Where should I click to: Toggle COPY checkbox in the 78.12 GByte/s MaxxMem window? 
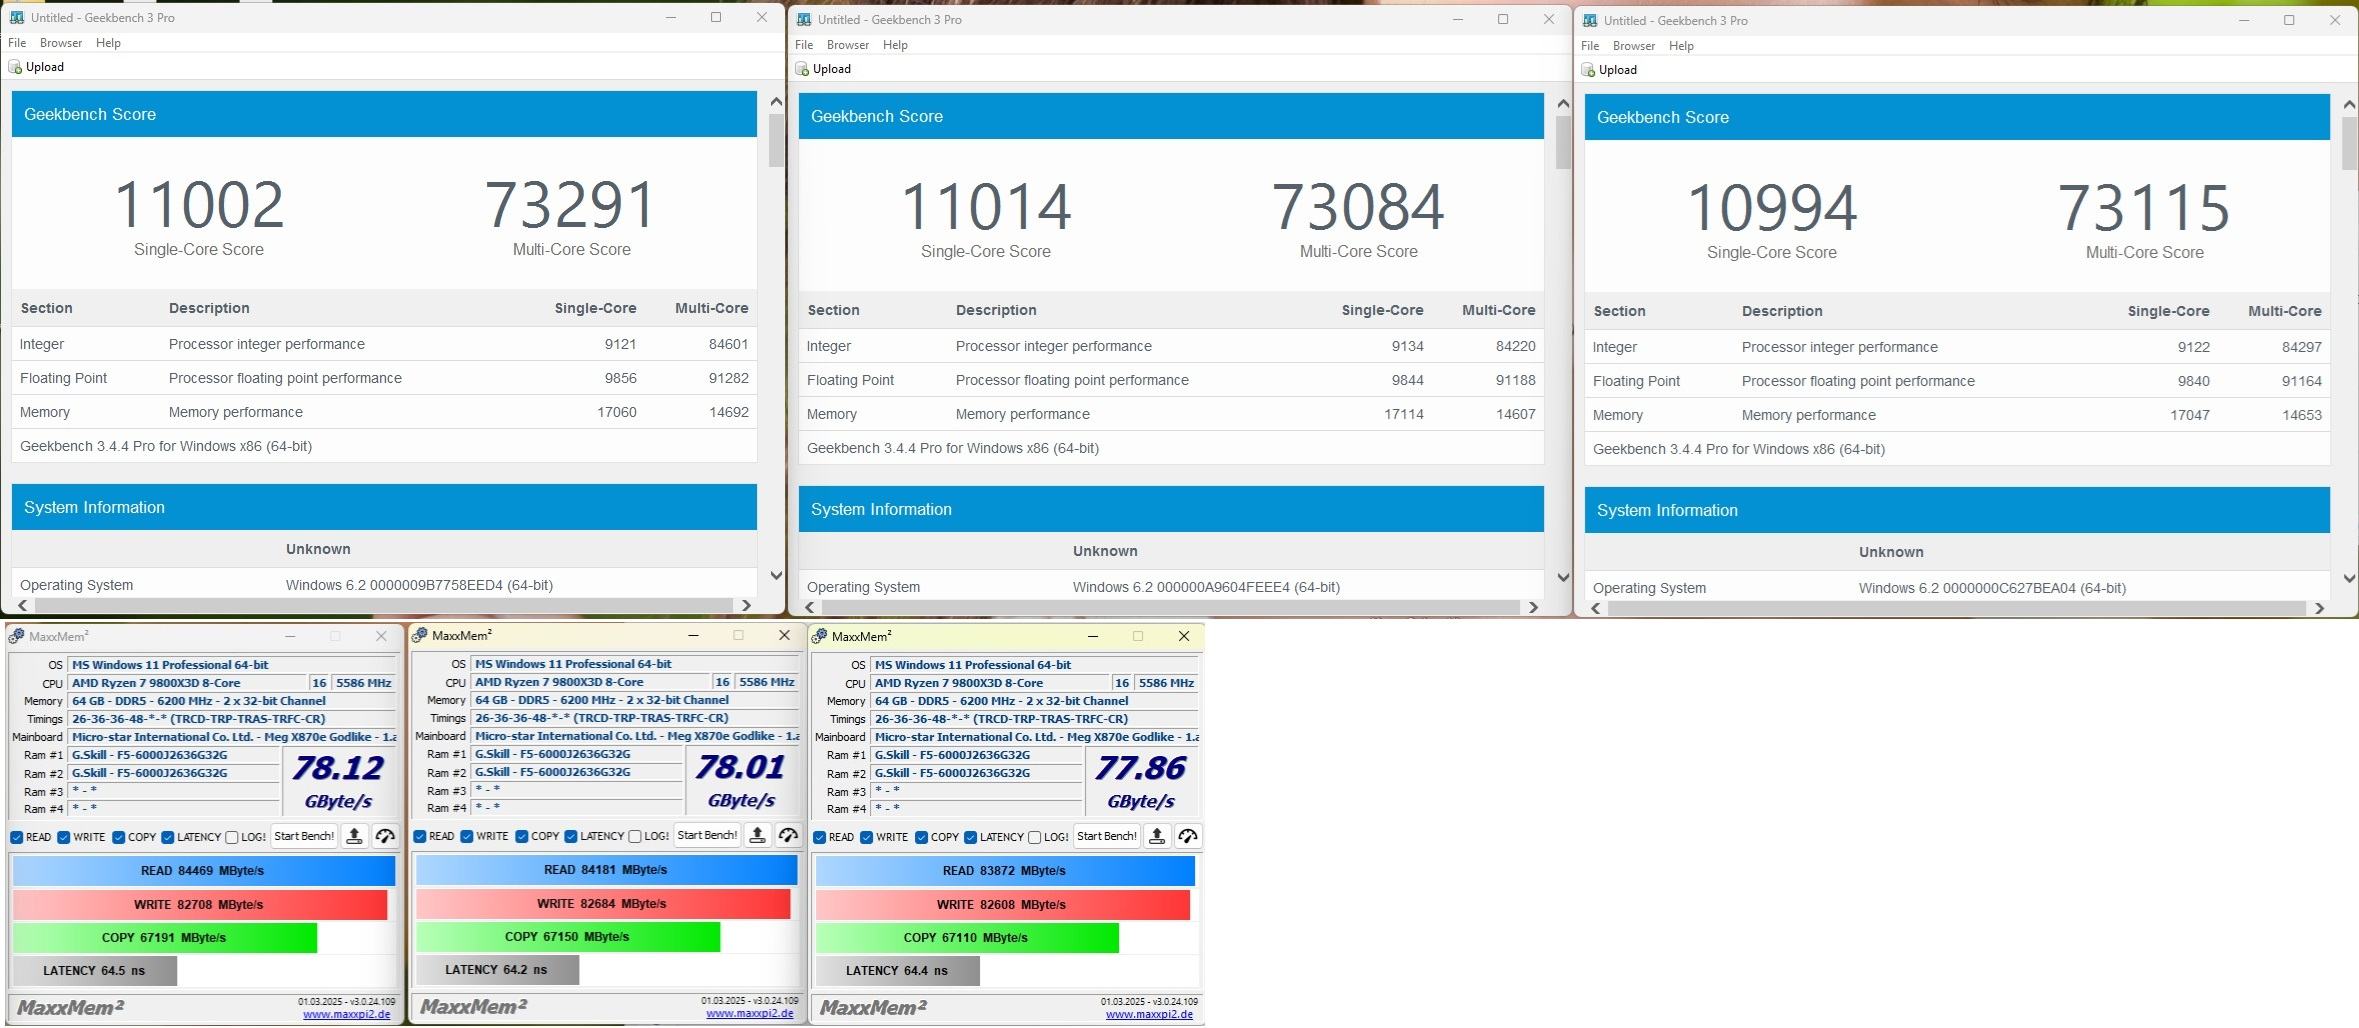click(x=118, y=837)
